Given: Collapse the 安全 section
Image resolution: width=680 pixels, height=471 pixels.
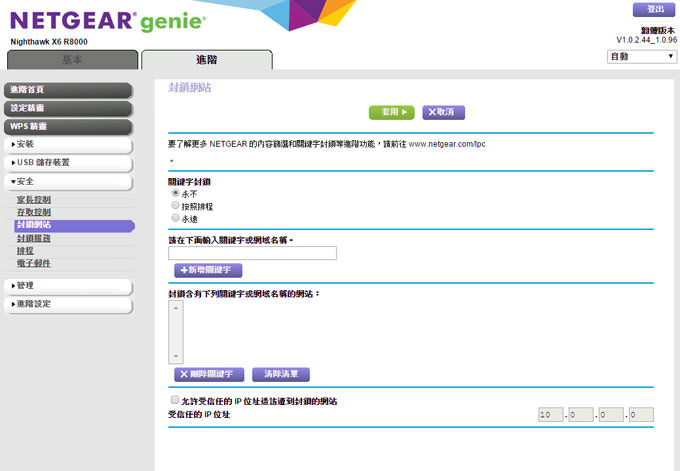Looking at the screenshot, I should coord(68,182).
